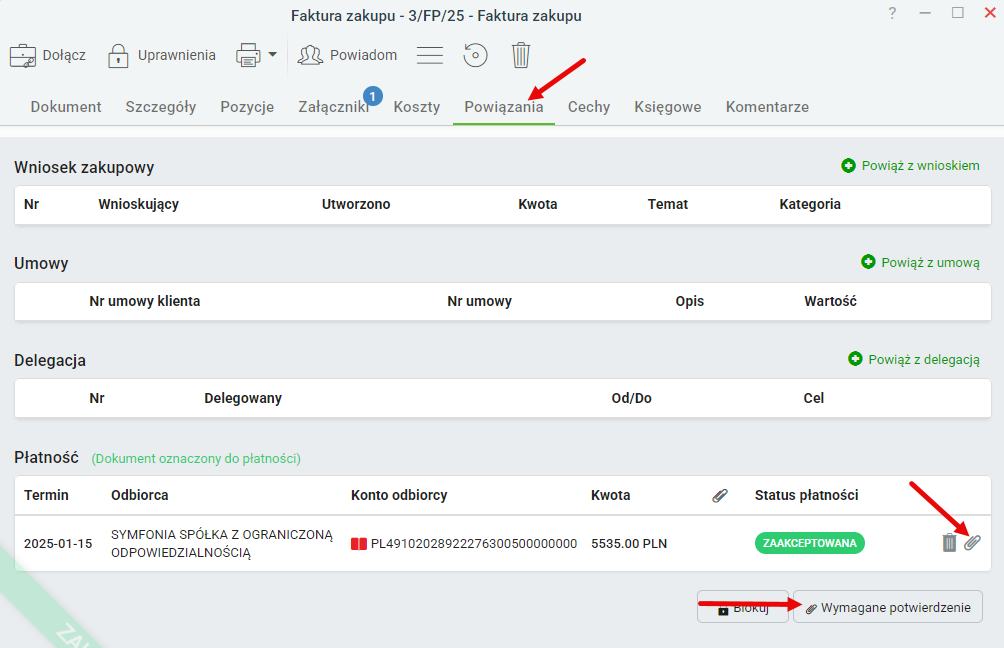This screenshot has height=648, width=1004.
Task: Click Powiąż z delegacją link
Action: 924,360
